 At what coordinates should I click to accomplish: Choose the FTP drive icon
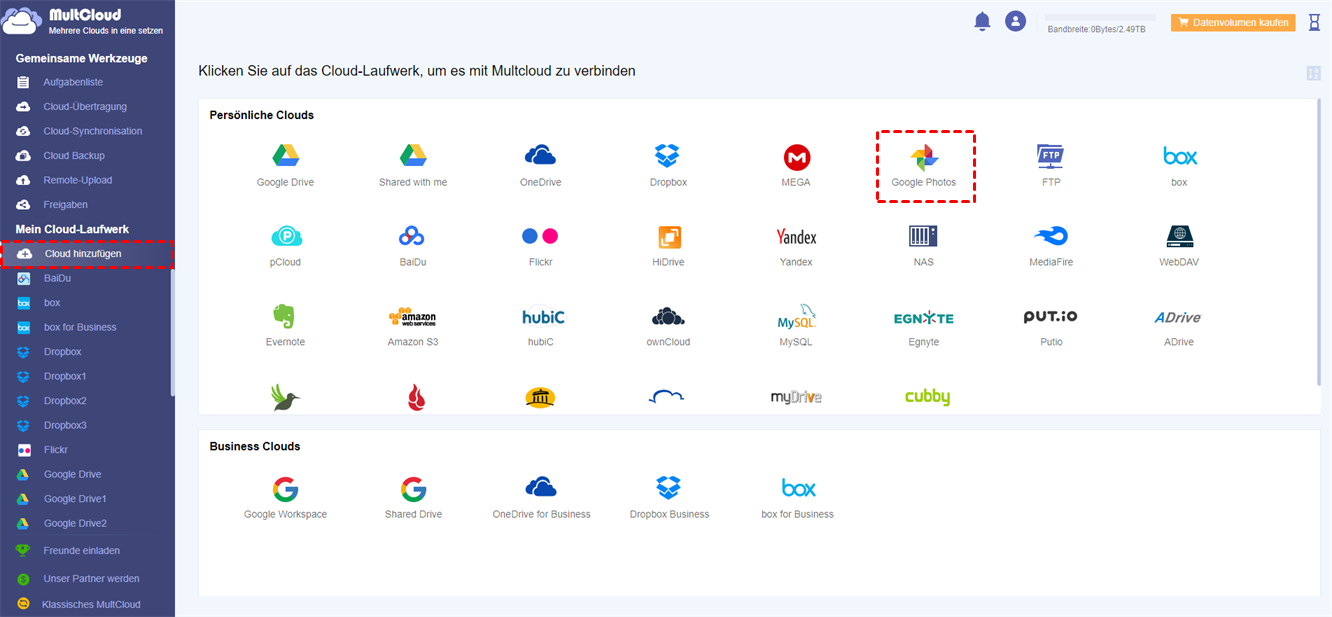[x=1051, y=156]
